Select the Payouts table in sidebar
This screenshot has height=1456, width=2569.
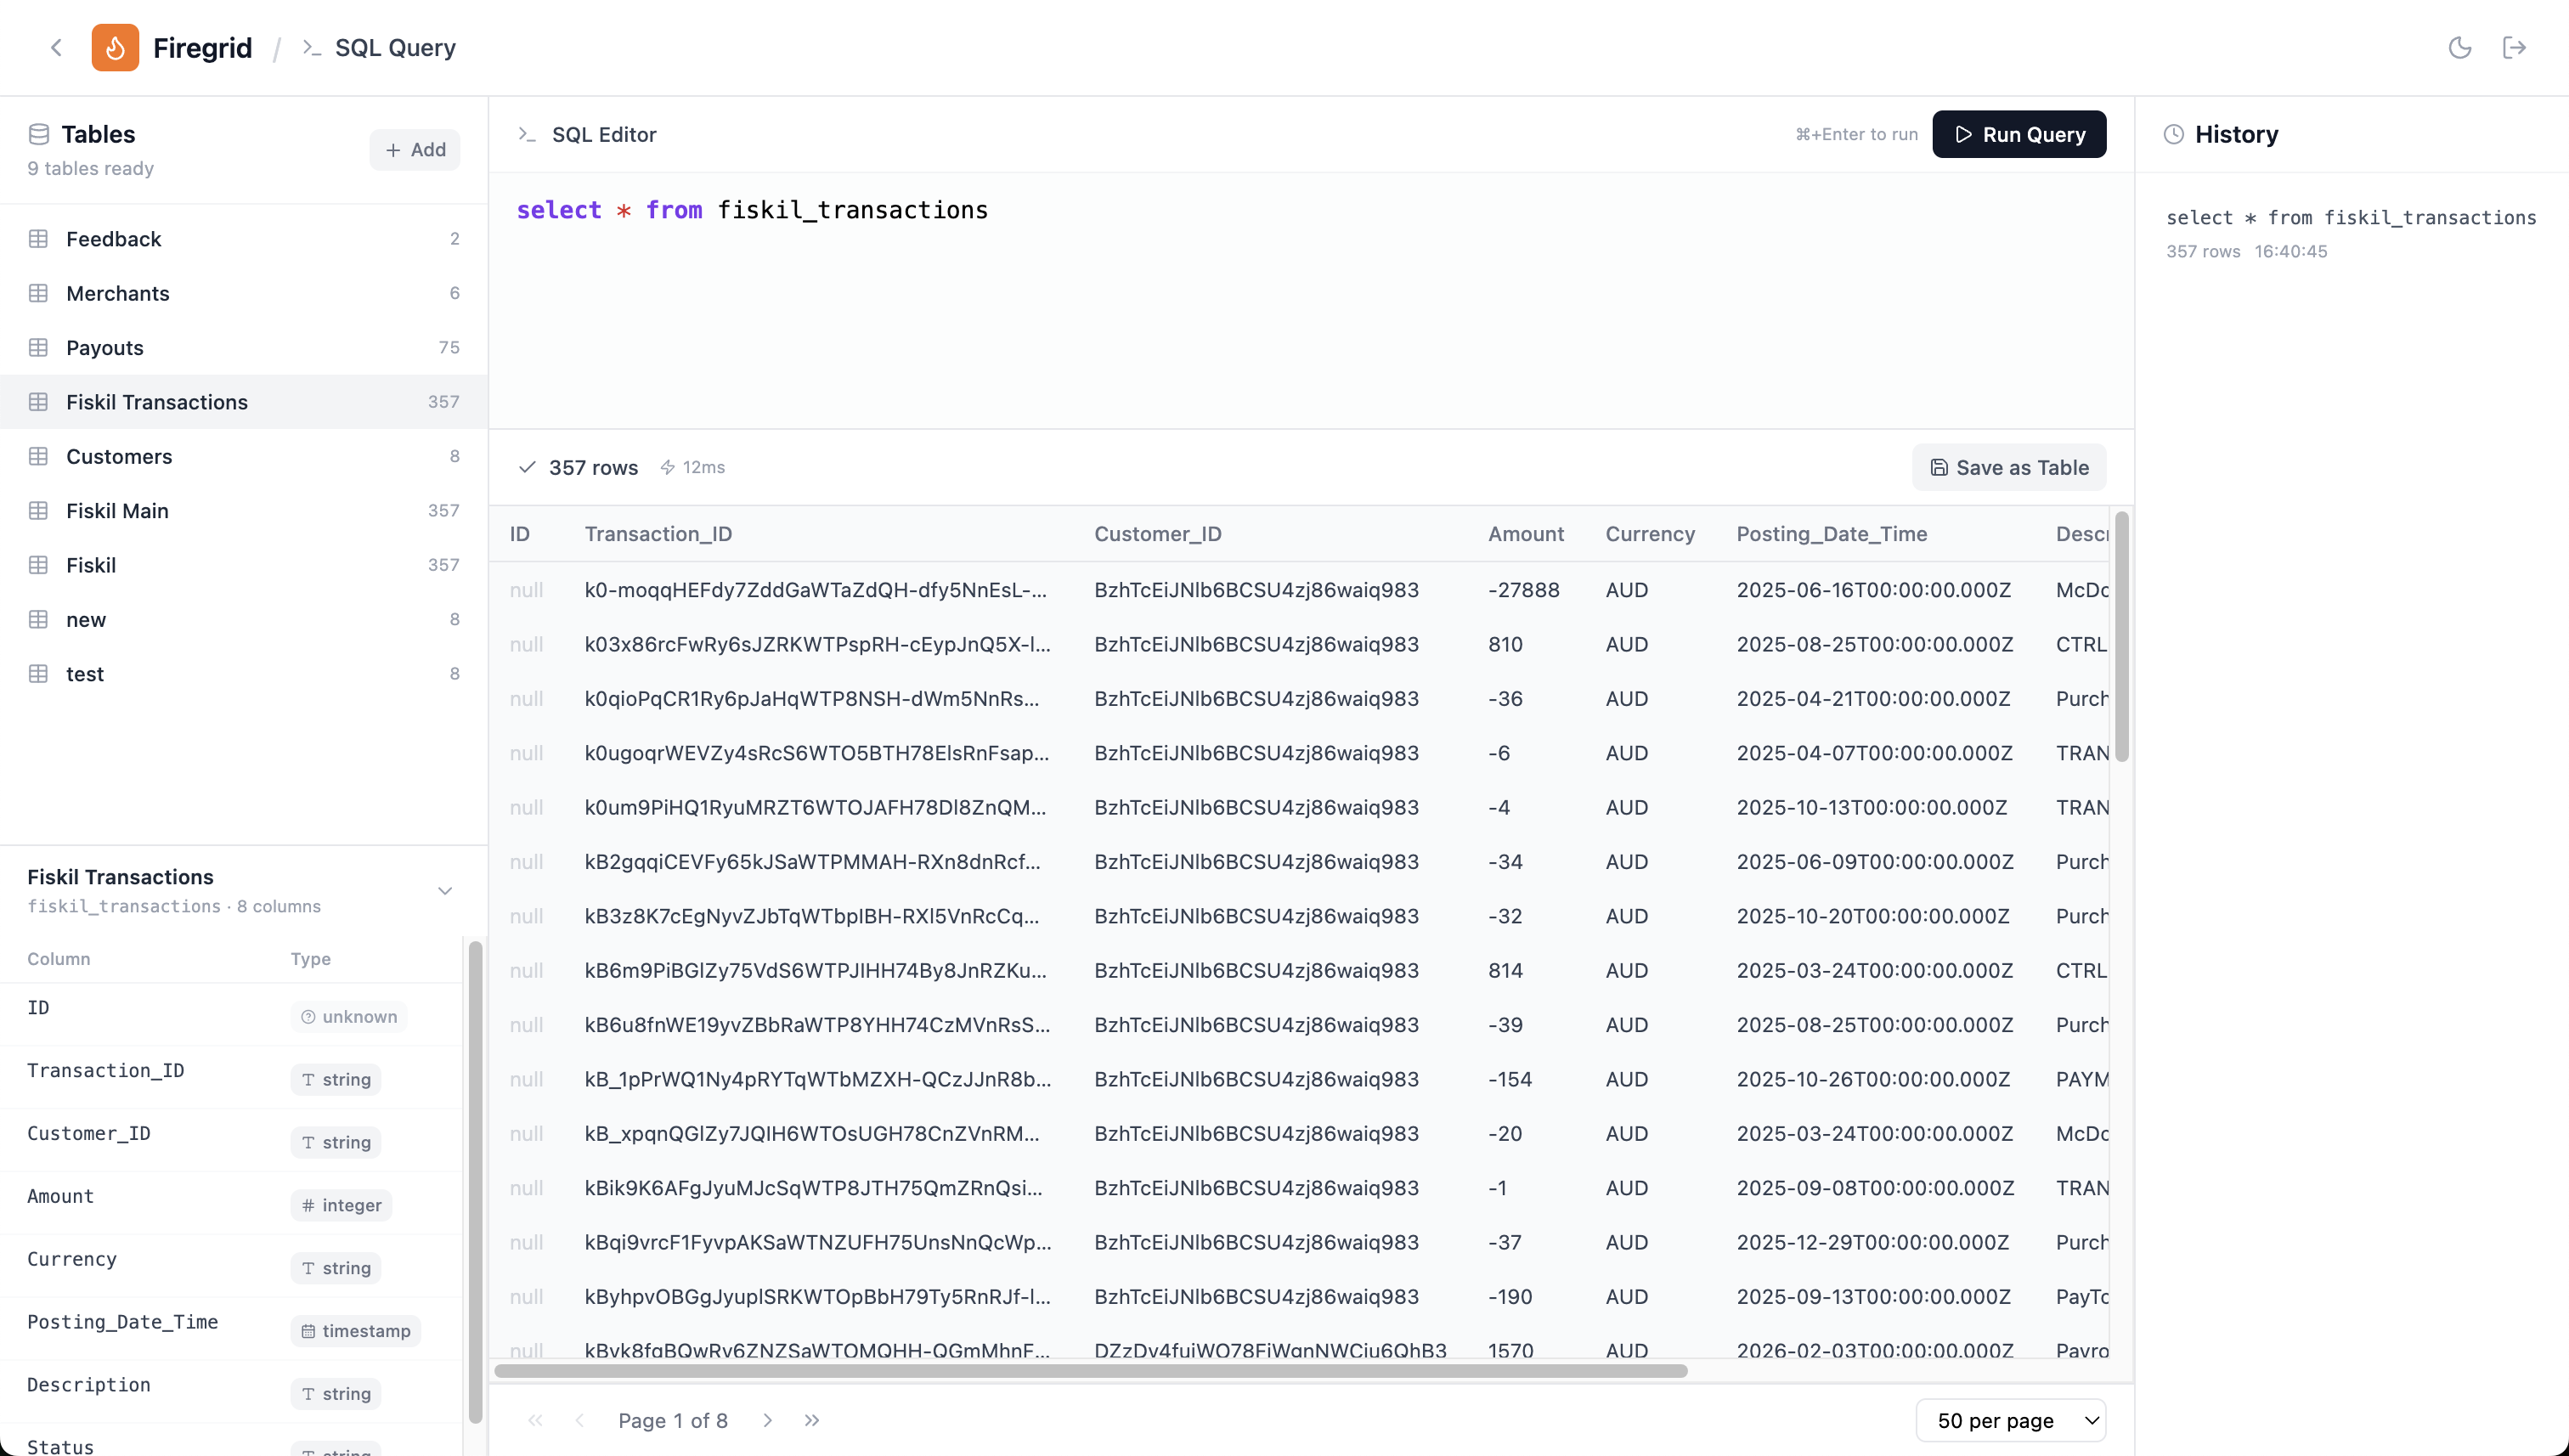point(105,347)
